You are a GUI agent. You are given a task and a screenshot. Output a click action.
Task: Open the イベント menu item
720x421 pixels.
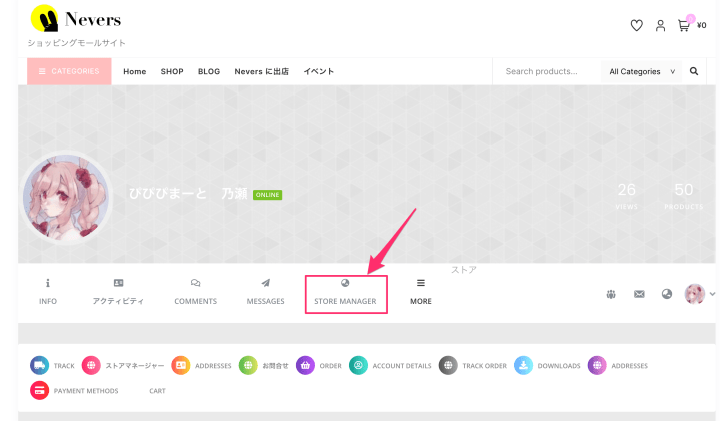click(x=319, y=71)
